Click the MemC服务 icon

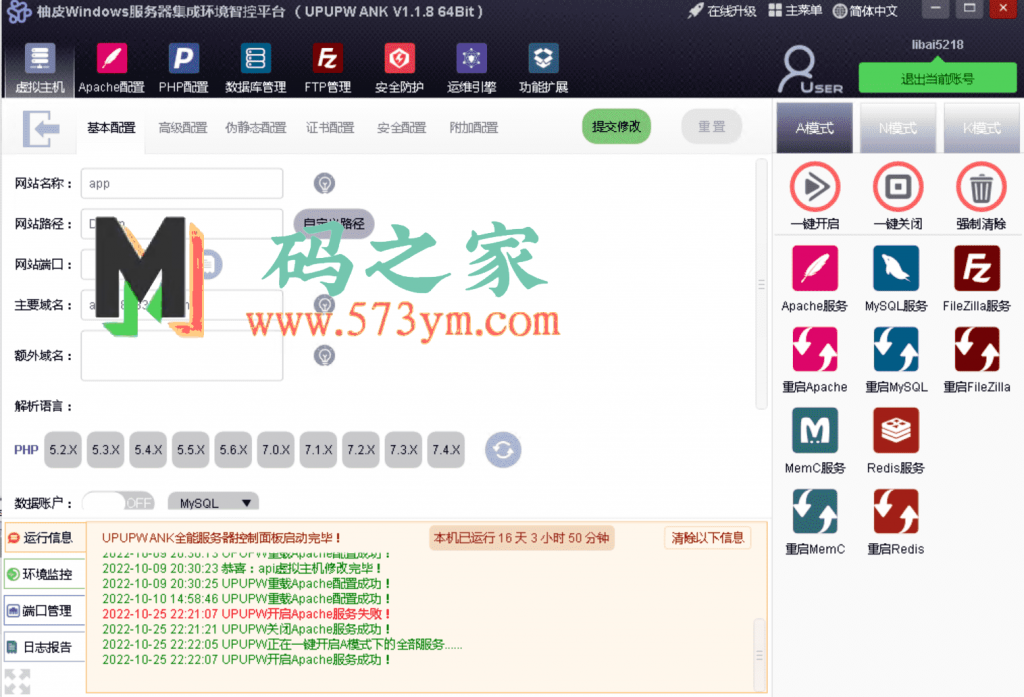(814, 430)
